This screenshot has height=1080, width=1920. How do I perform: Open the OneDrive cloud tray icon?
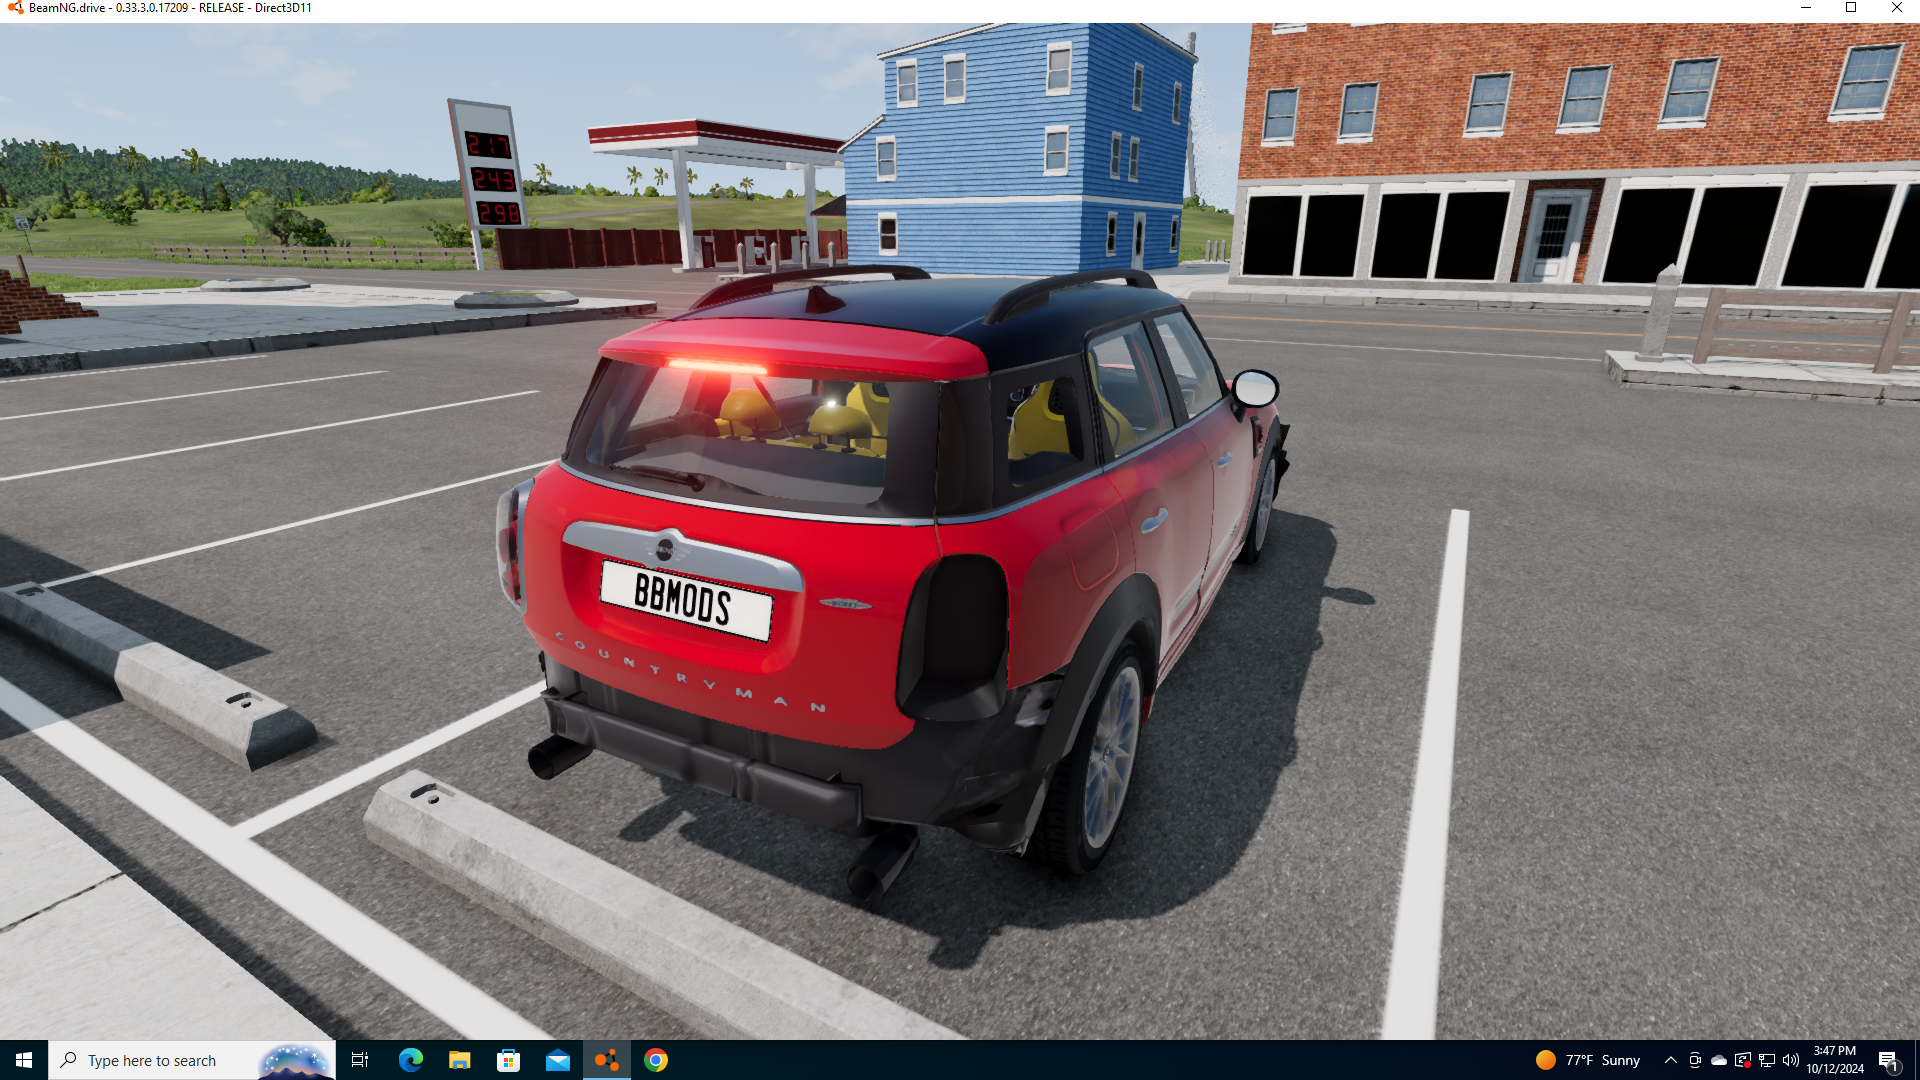[1719, 1060]
